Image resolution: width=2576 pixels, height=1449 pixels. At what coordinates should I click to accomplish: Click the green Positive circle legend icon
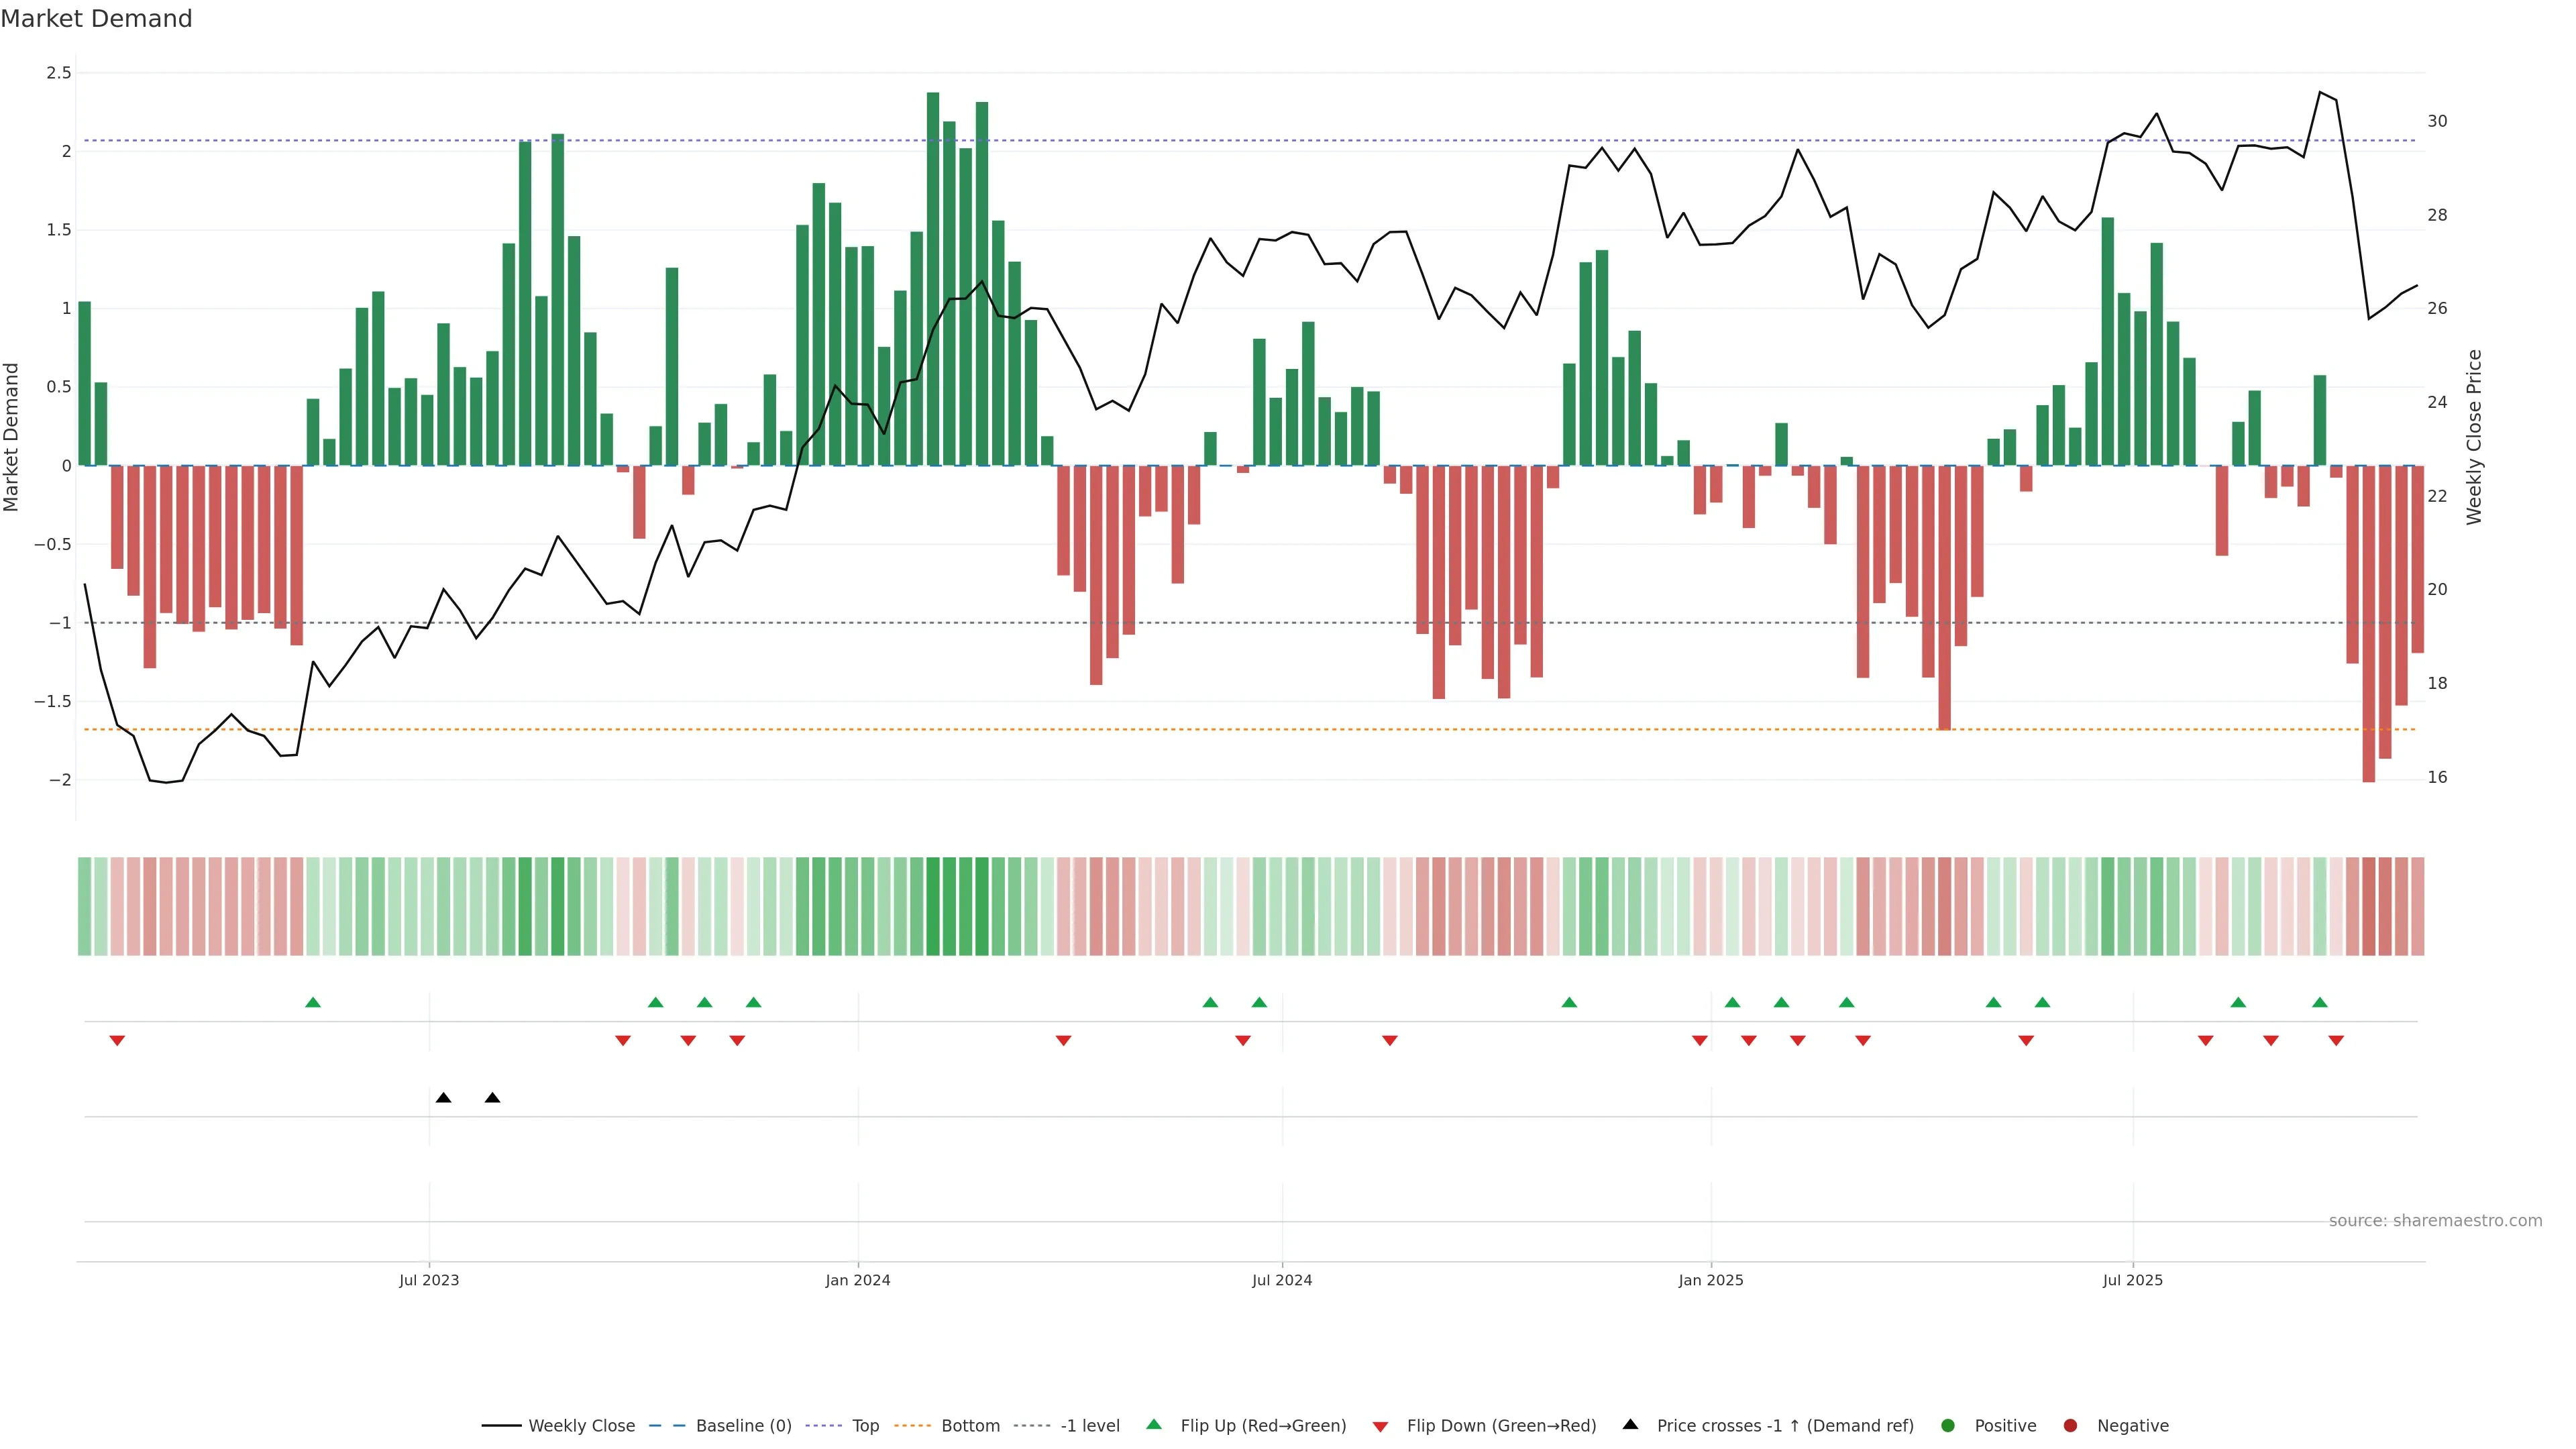[1947, 1425]
